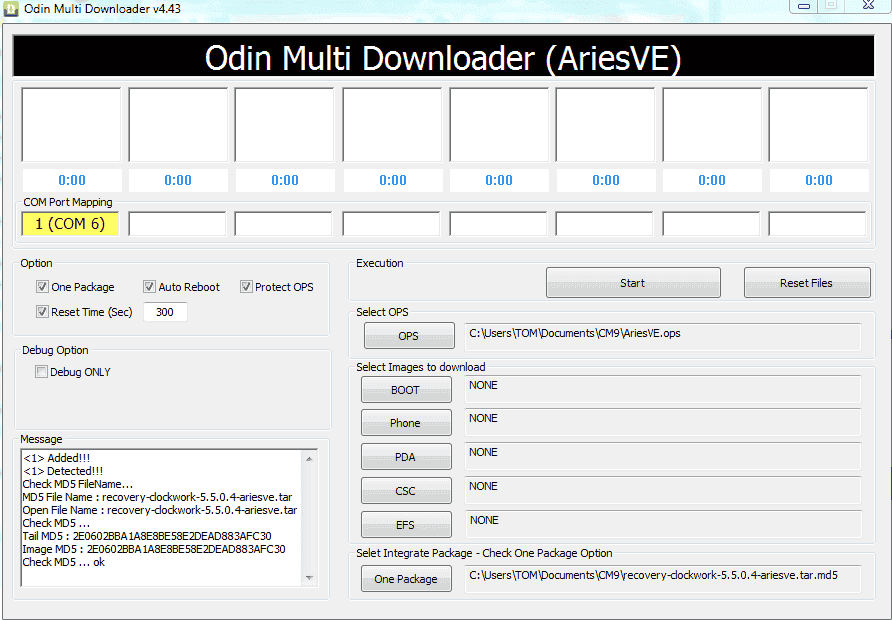892x620 pixels.
Task: Click the Start button
Action: pos(633,283)
